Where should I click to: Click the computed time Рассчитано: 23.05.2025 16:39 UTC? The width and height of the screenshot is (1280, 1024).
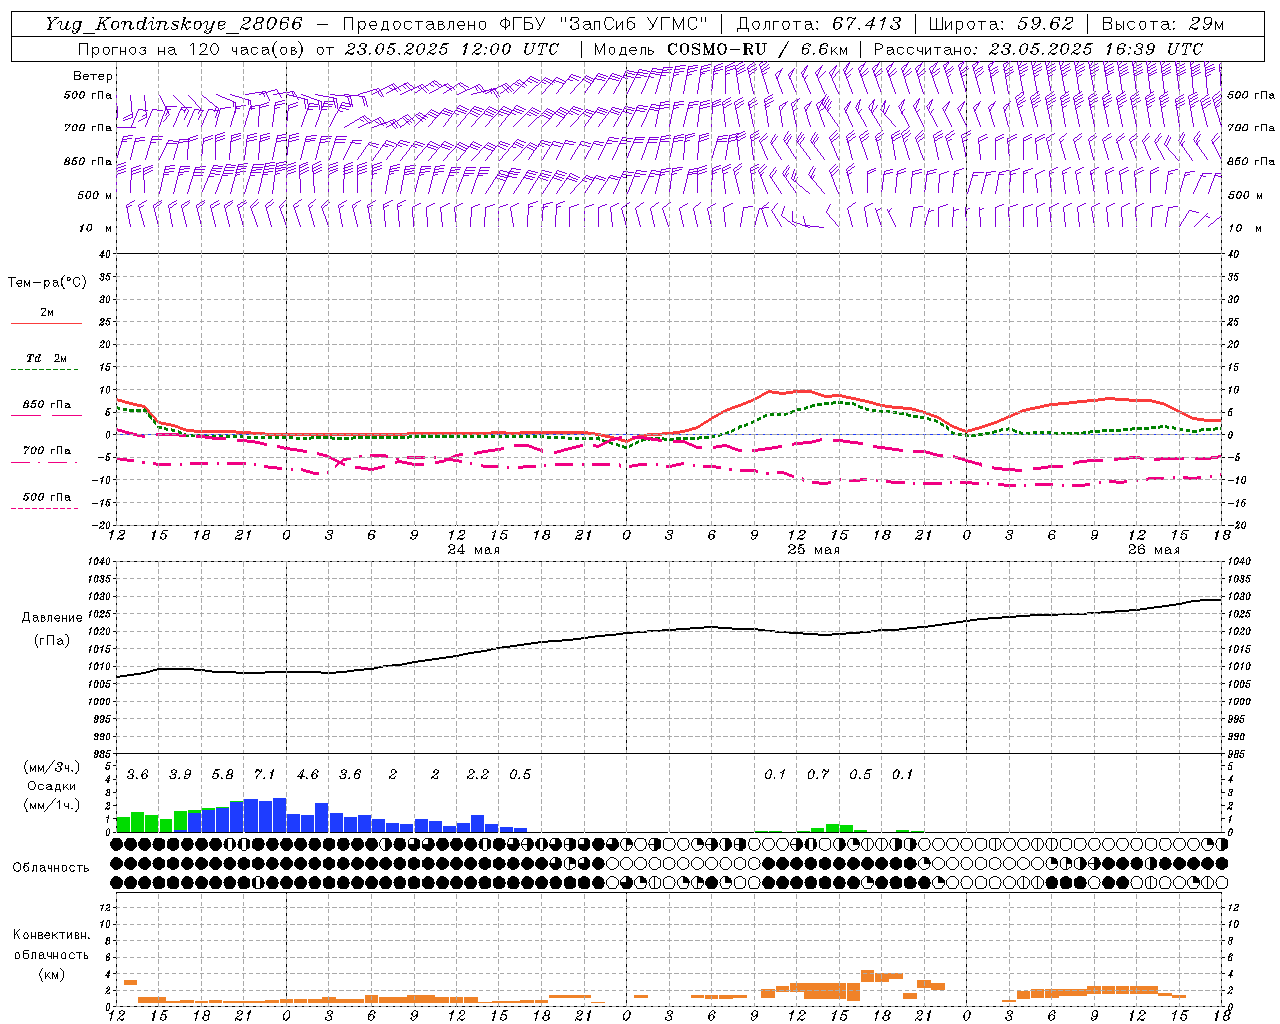1038,49
